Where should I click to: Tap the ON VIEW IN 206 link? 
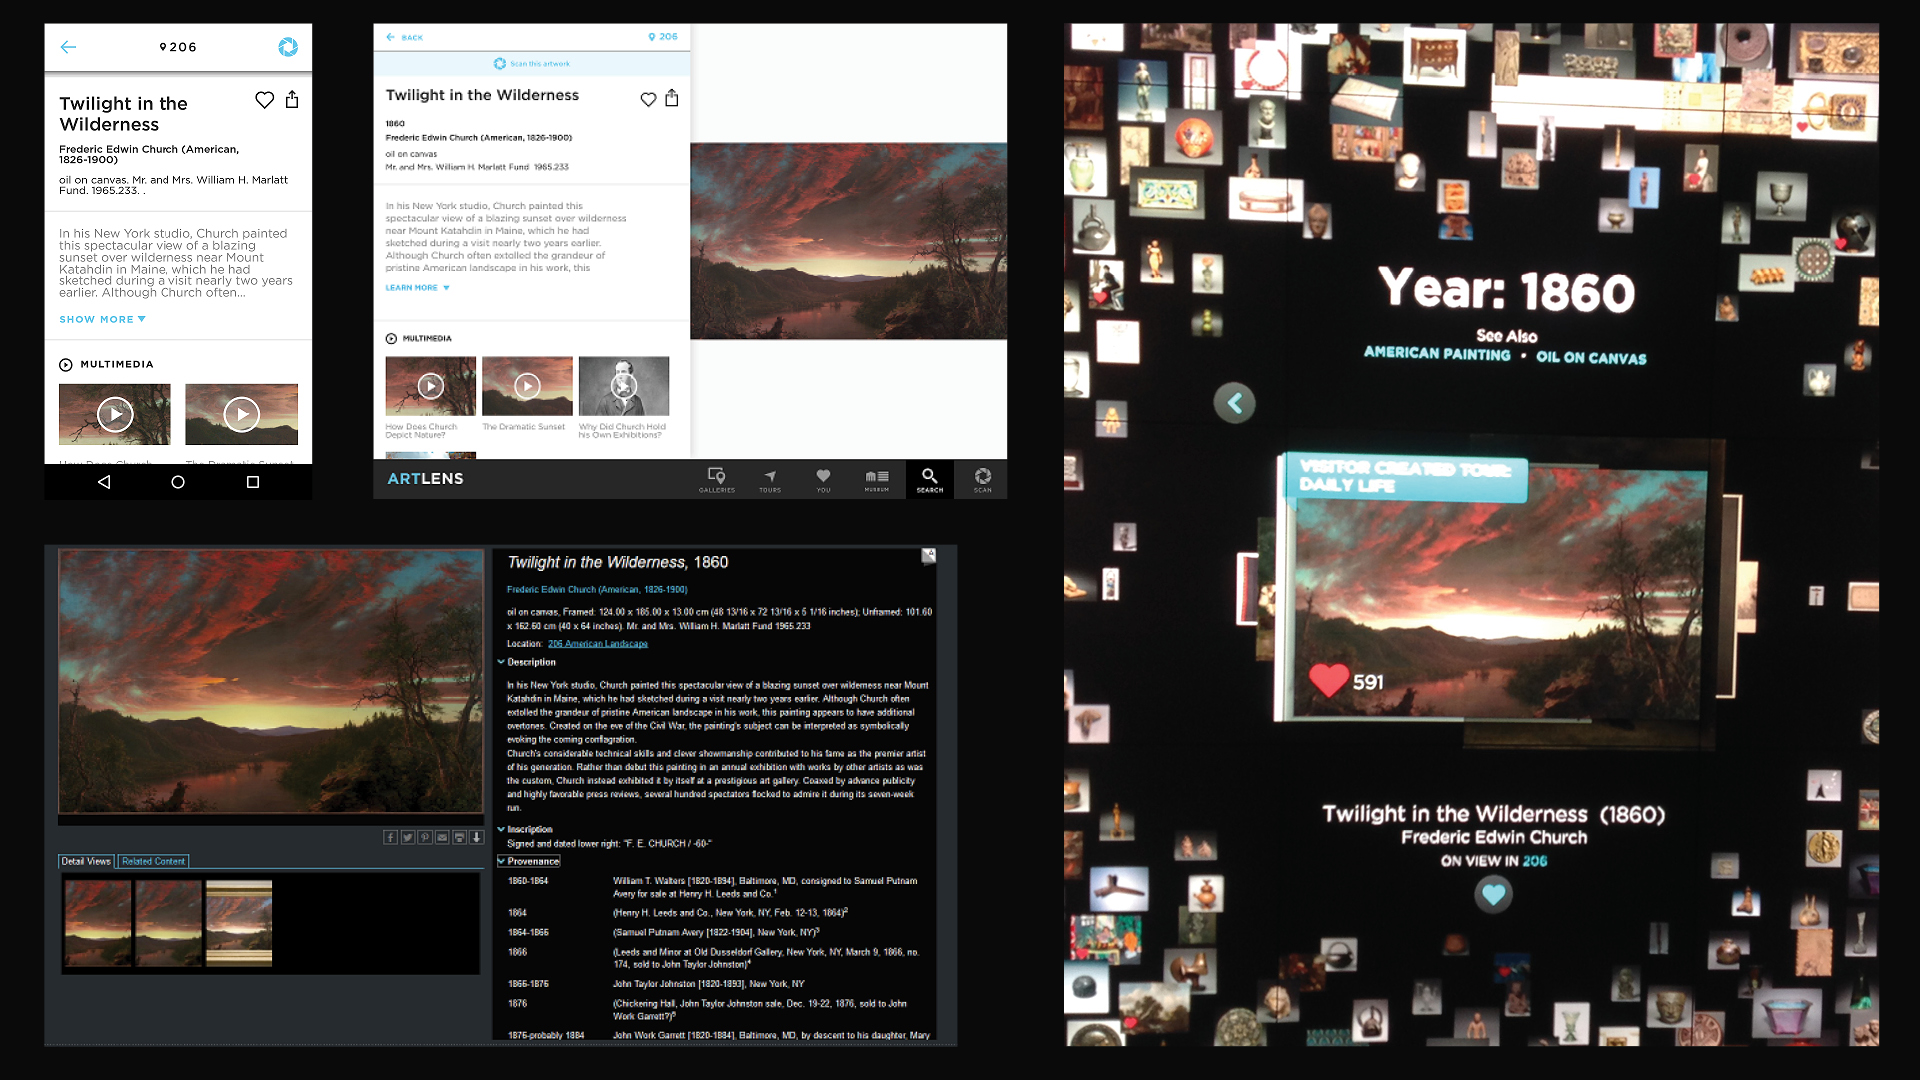tap(1494, 861)
